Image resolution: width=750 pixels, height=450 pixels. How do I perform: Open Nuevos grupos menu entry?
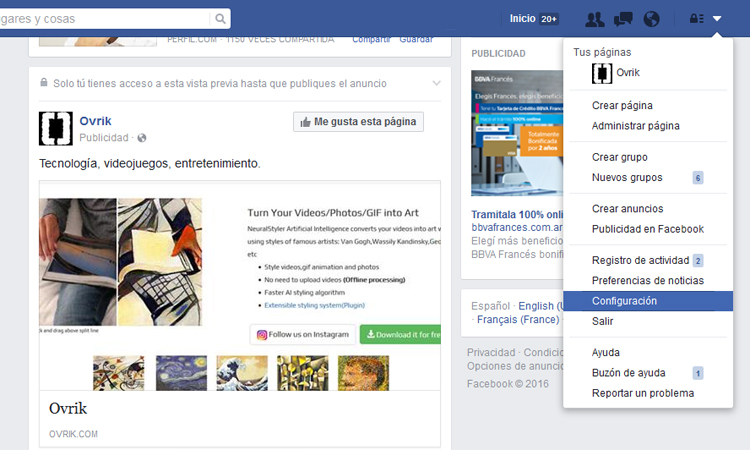coord(627,177)
